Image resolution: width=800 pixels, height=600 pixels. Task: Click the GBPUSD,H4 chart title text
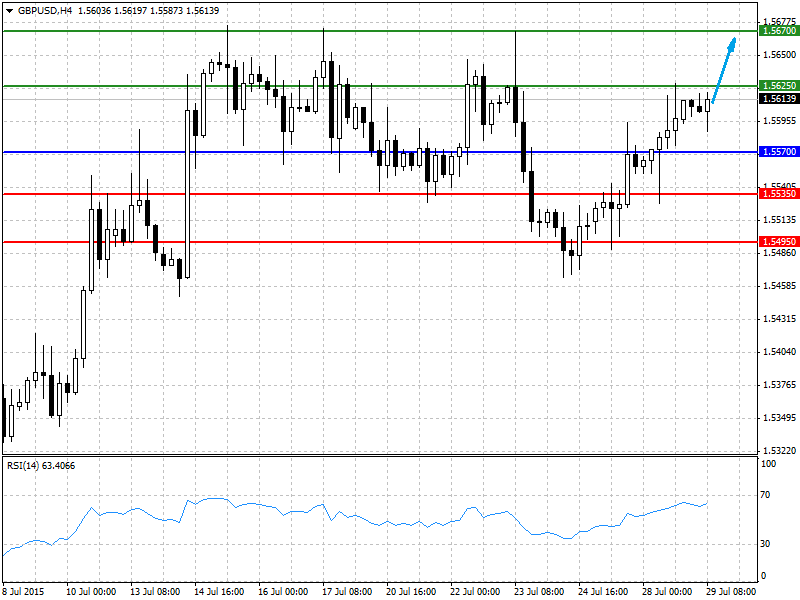[45, 10]
